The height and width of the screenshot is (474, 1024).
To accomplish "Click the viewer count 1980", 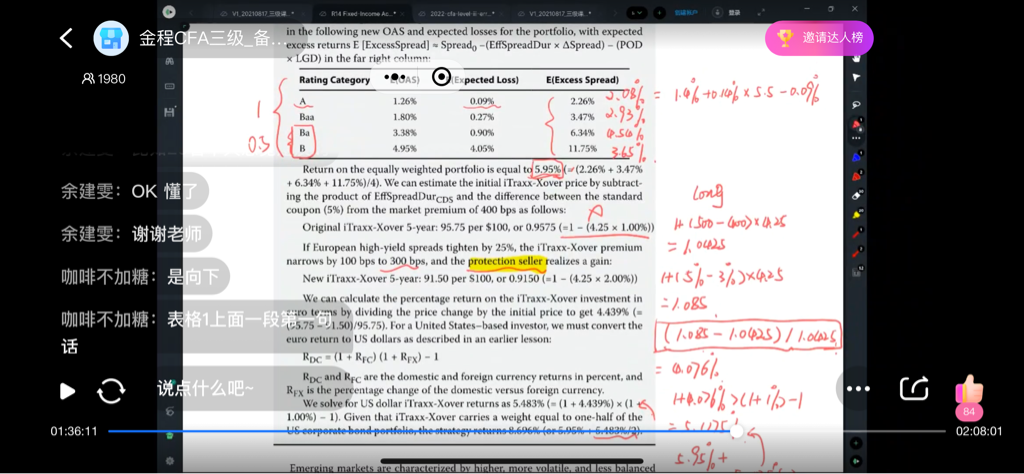I will (x=104, y=79).
